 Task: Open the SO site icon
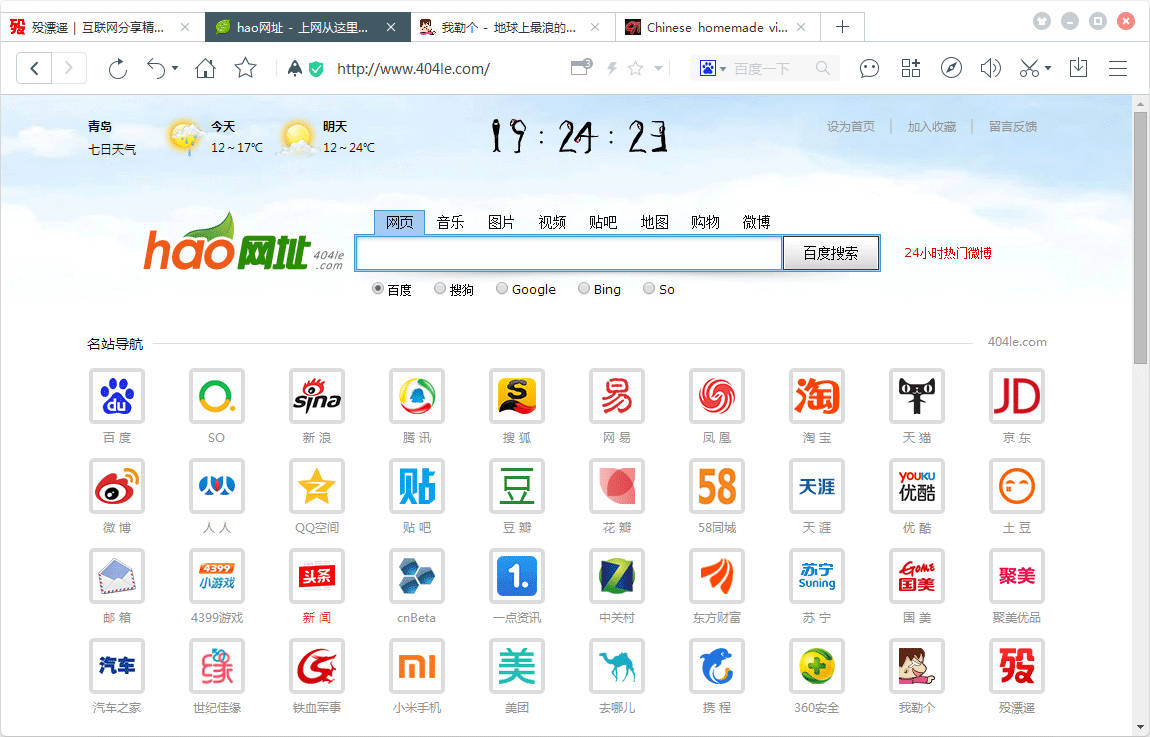tap(216, 396)
